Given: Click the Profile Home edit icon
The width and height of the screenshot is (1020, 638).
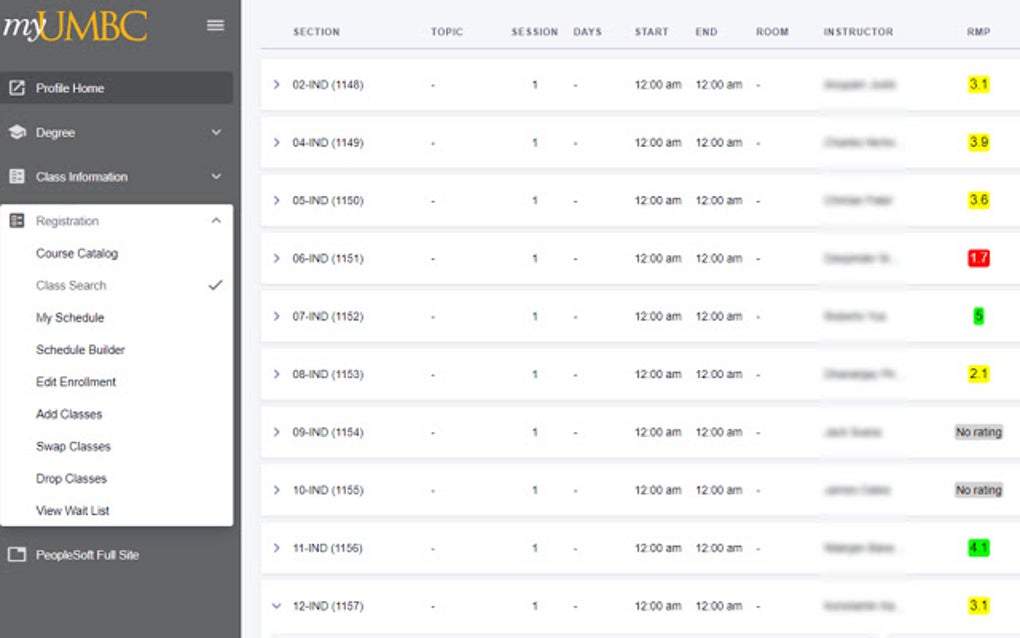Looking at the screenshot, I should [x=16, y=88].
